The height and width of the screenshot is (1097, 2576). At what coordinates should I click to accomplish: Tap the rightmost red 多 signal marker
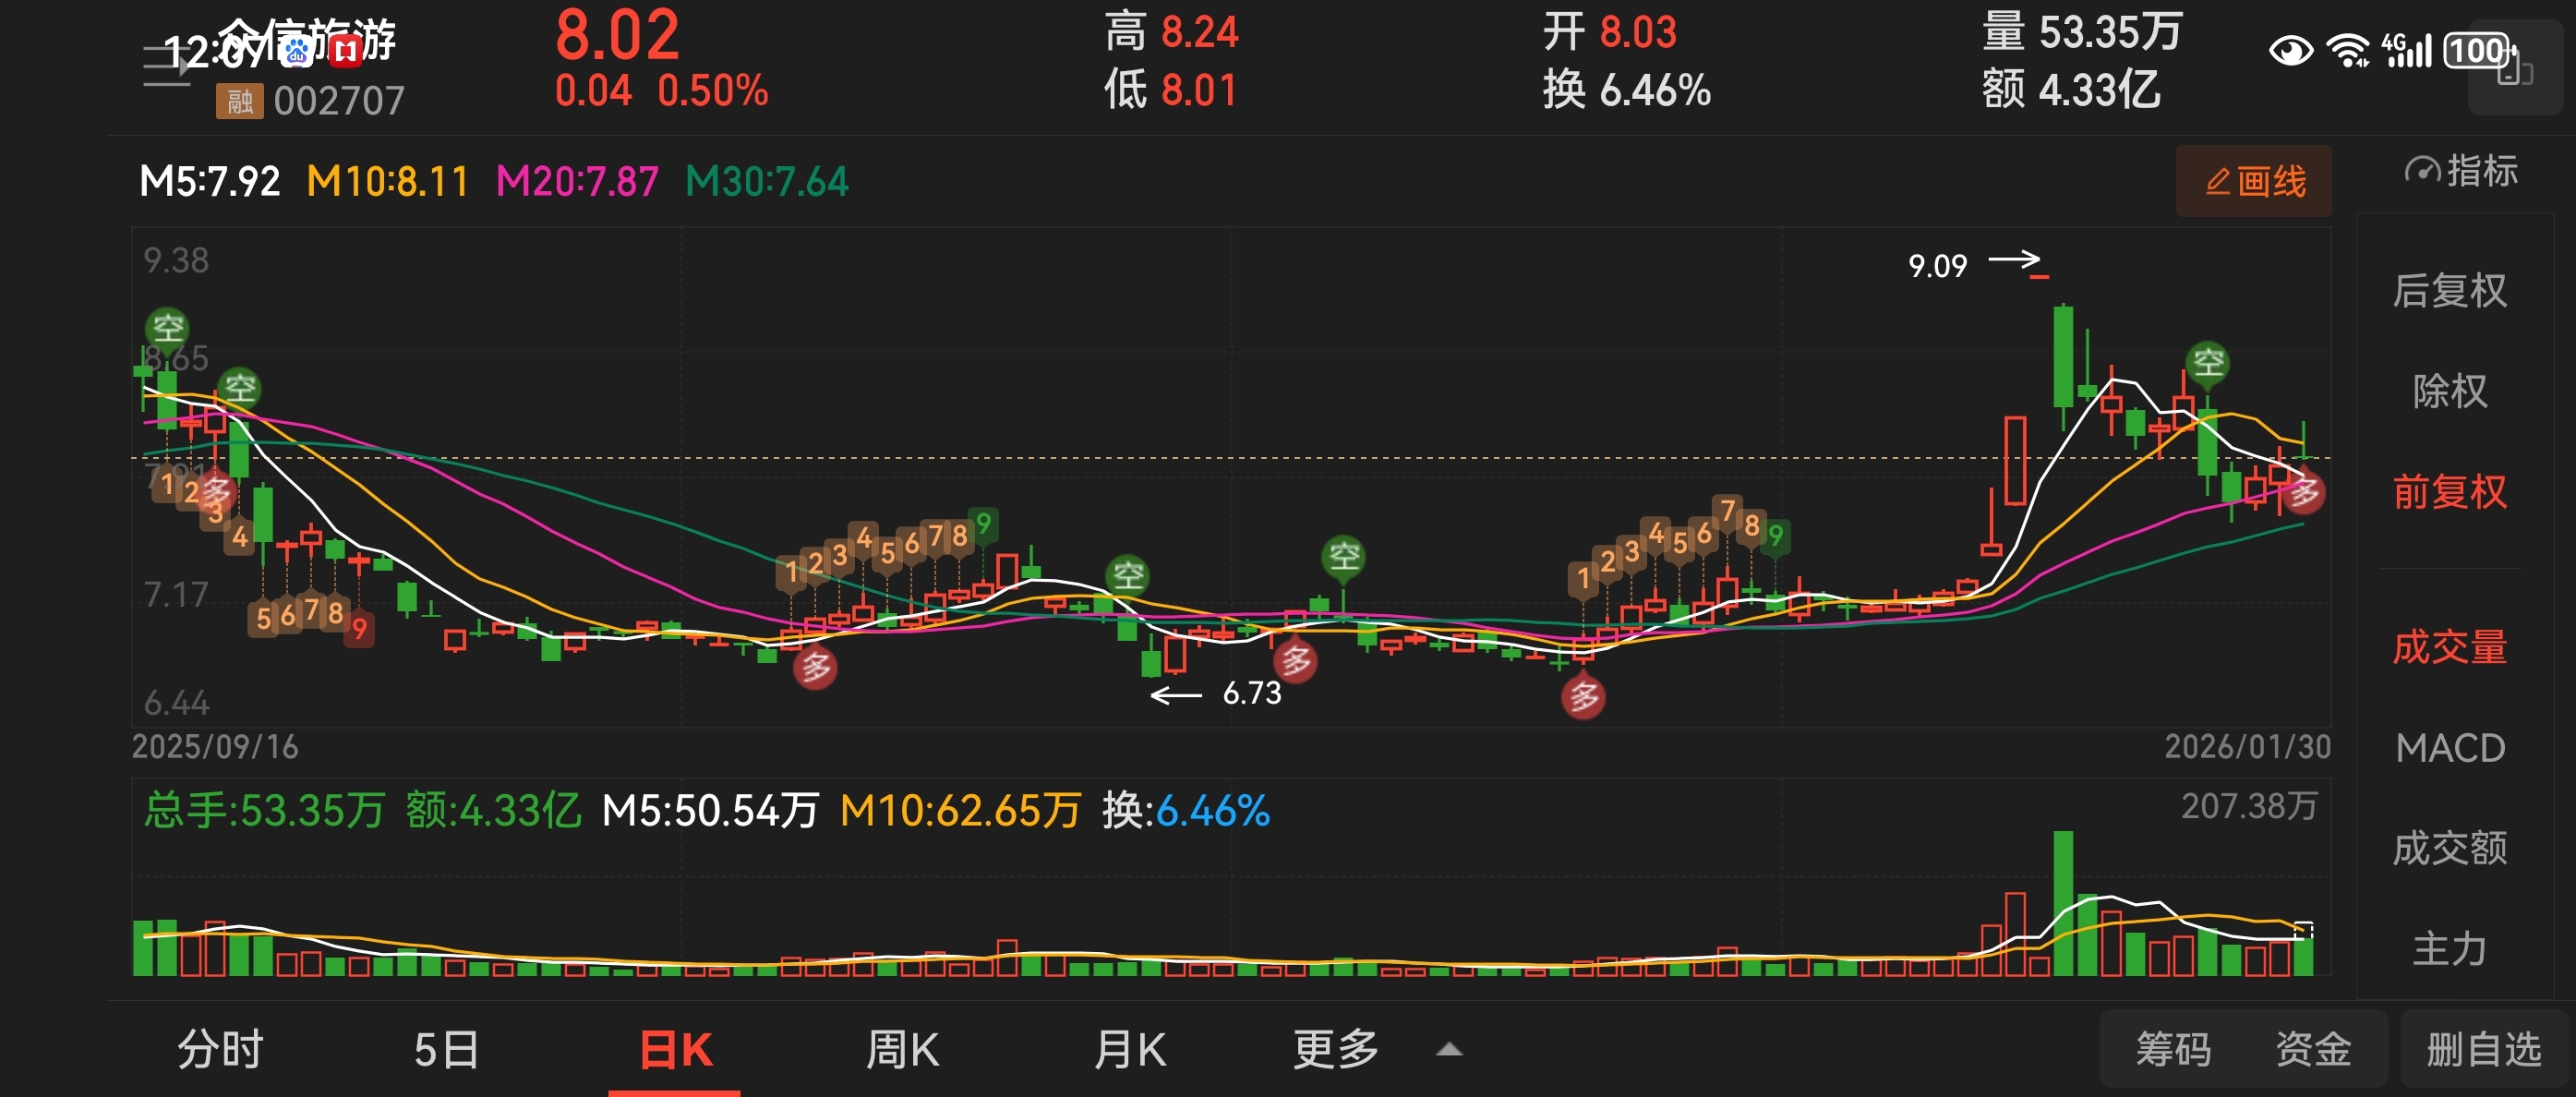pyautogui.click(x=2304, y=492)
